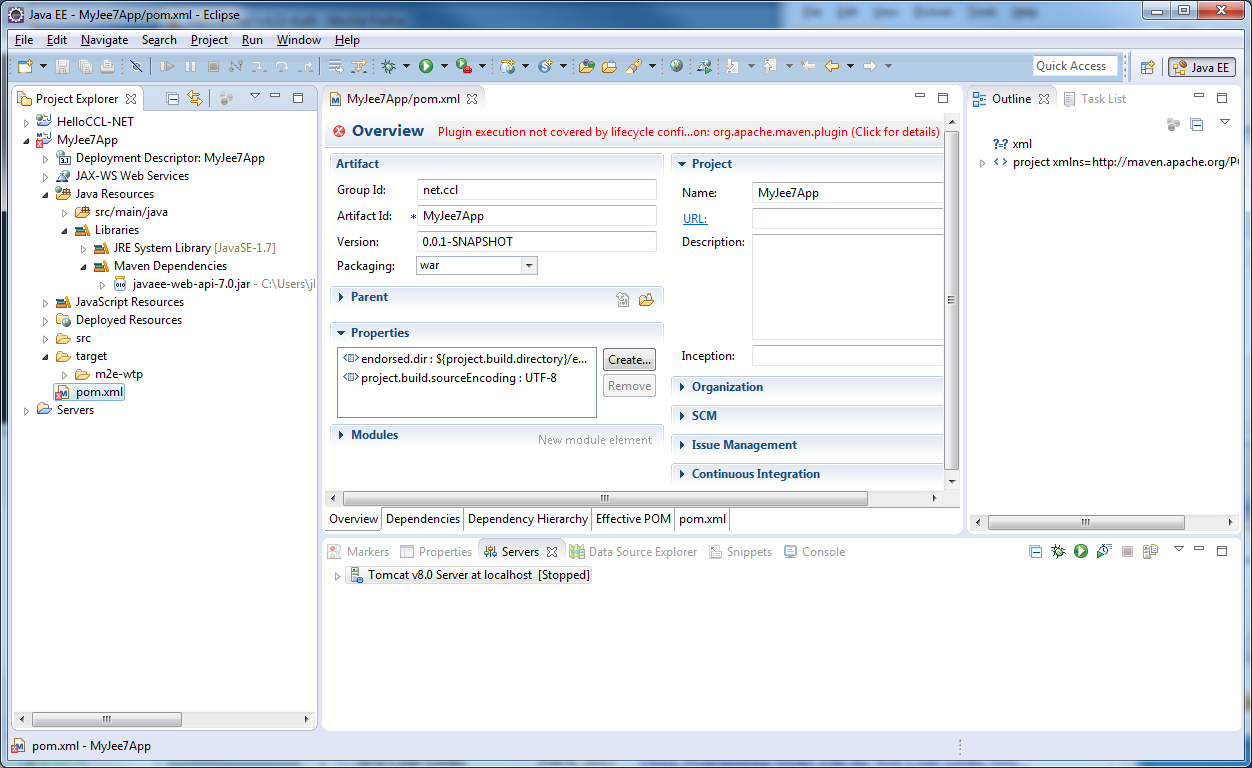
Task: Select javaee-web-api-7.0.jar in Maven Dependencies
Action: pyautogui.click(x=191, y=284)
